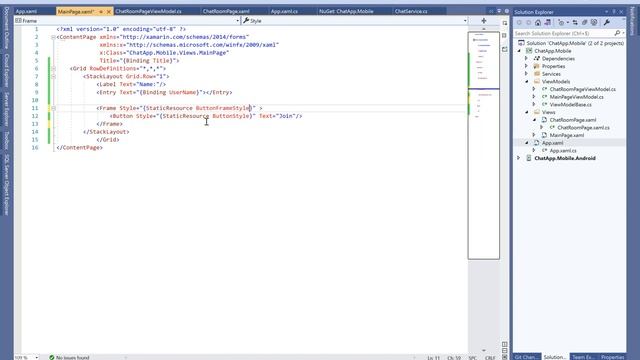The height and width of the screenshot is (360, 640).
Task: Click the bottom icon in editor right margin strip
Action: [505, 49]
